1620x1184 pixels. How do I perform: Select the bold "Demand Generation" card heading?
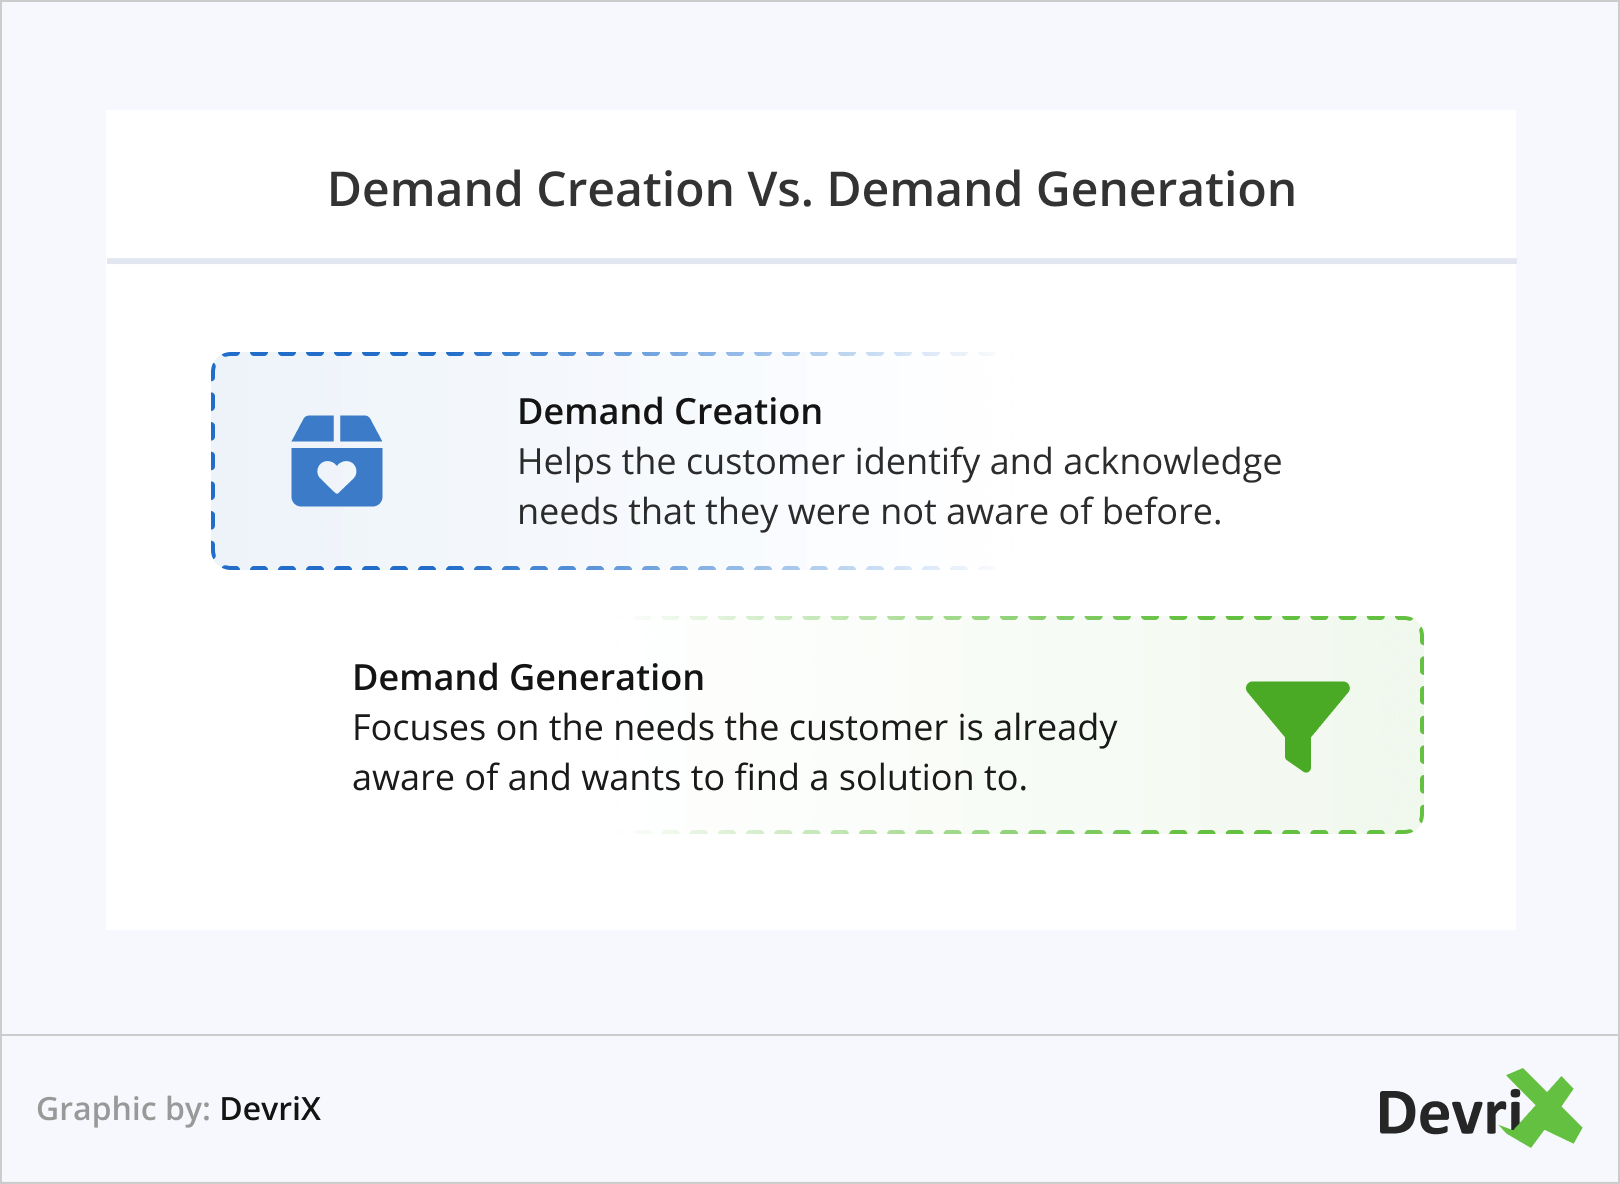click(x=528, y=678)
